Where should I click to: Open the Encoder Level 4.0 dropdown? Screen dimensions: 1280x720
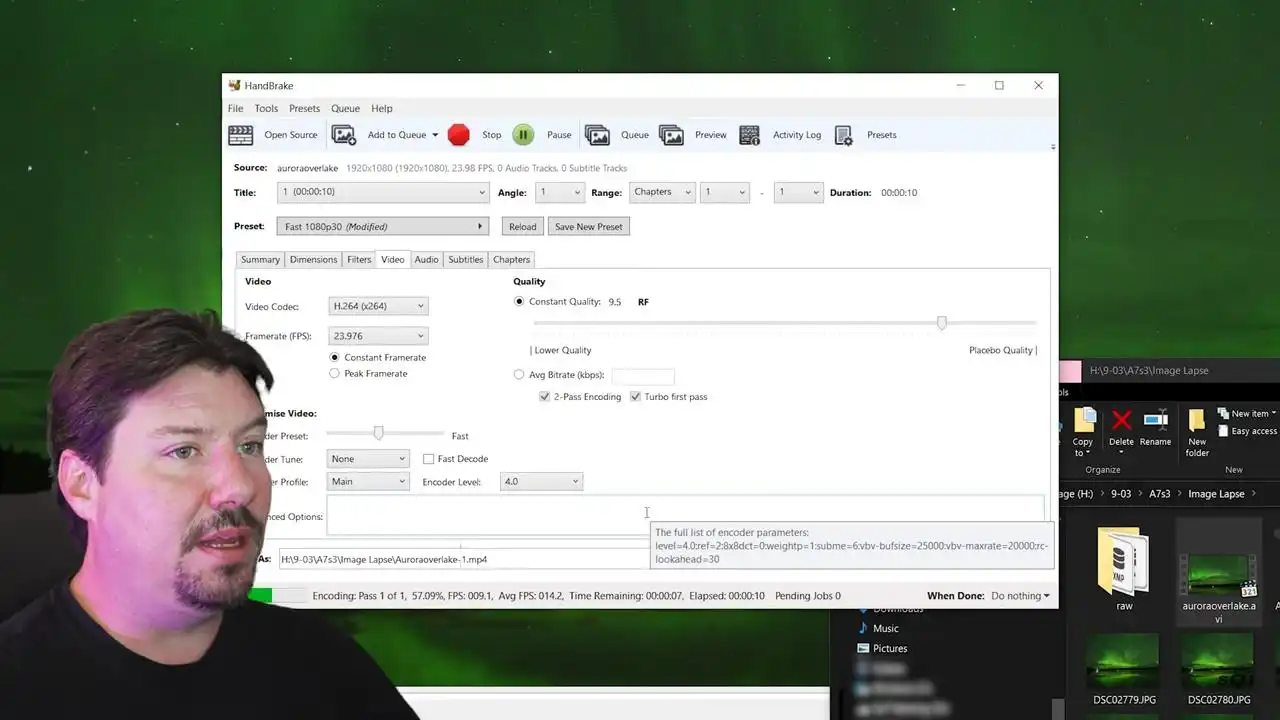(541, 482)
